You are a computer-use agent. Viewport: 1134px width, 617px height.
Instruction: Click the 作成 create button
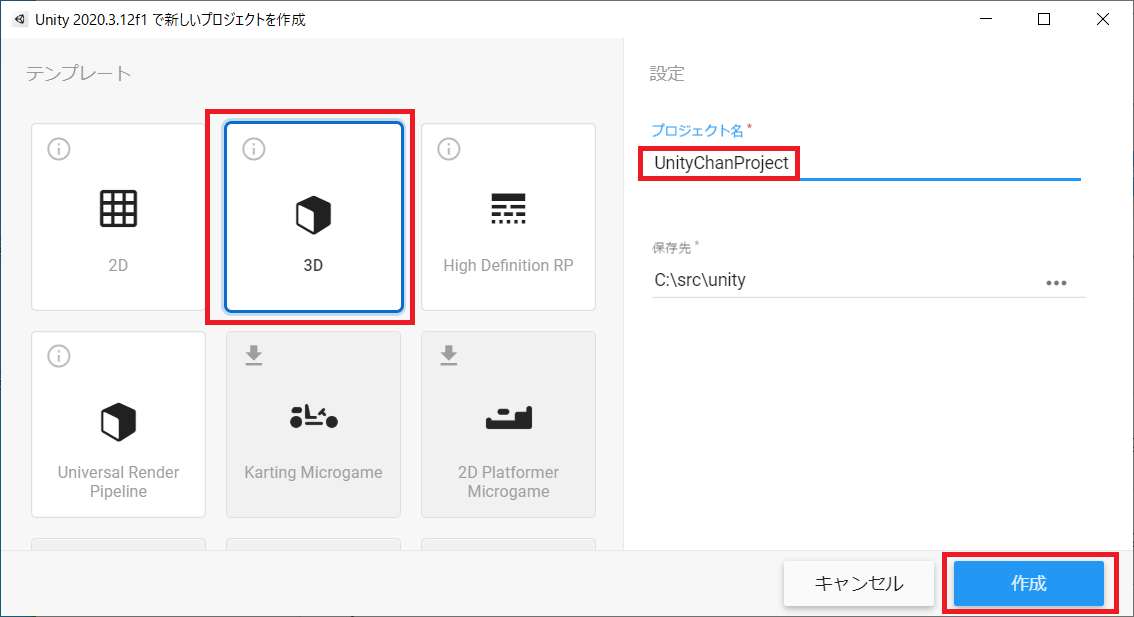tap(1028, 583)
